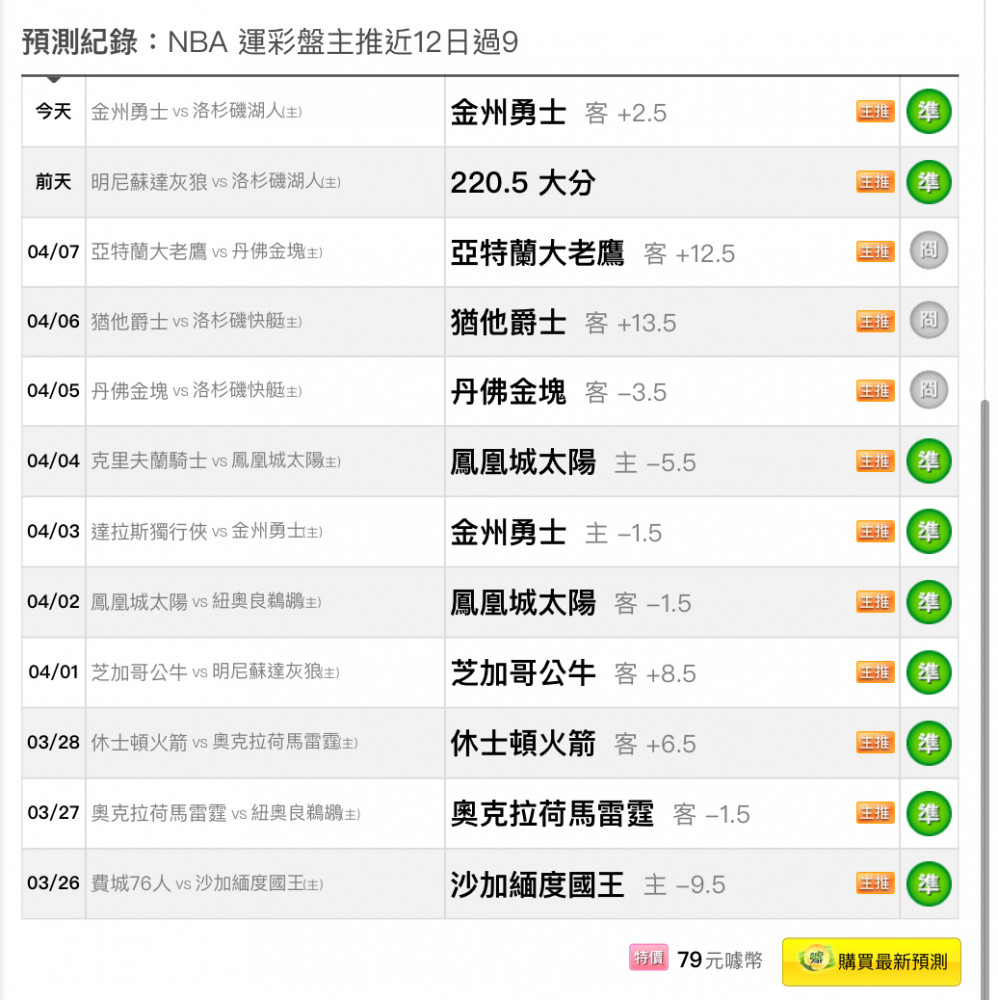Viewport: 998px width, 1000px height.
Task: Click the 主推 badge in 04/05 row
Action: click(x=875, y=390)
